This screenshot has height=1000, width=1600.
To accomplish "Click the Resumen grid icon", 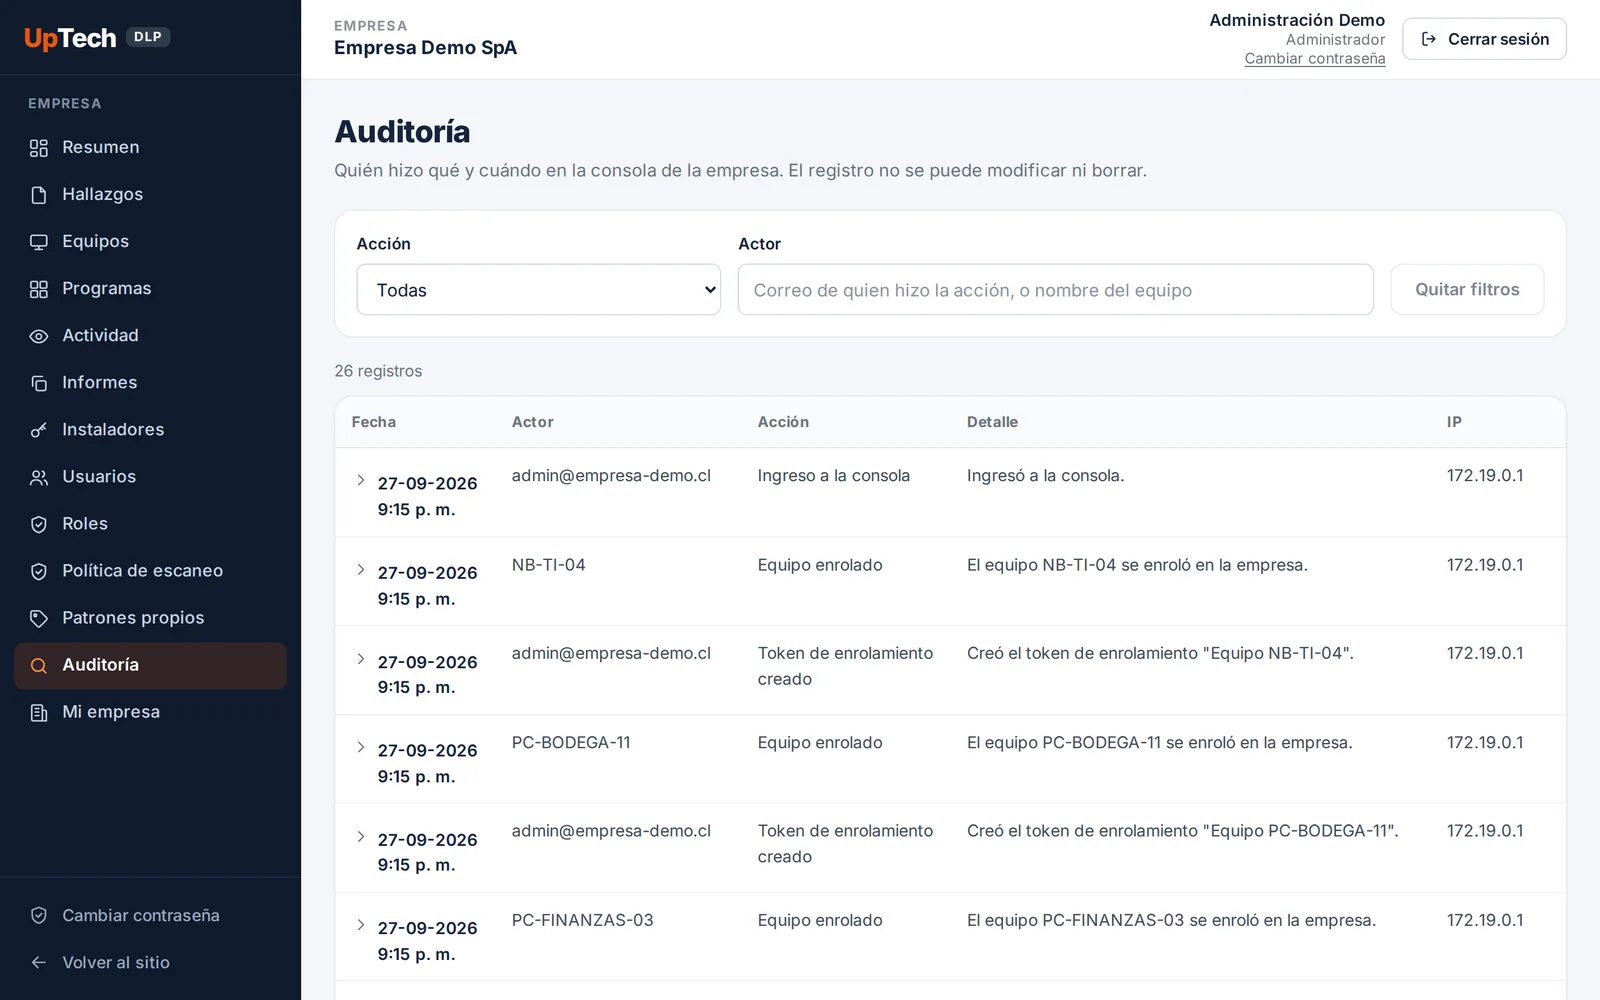I will click(39, 148).
